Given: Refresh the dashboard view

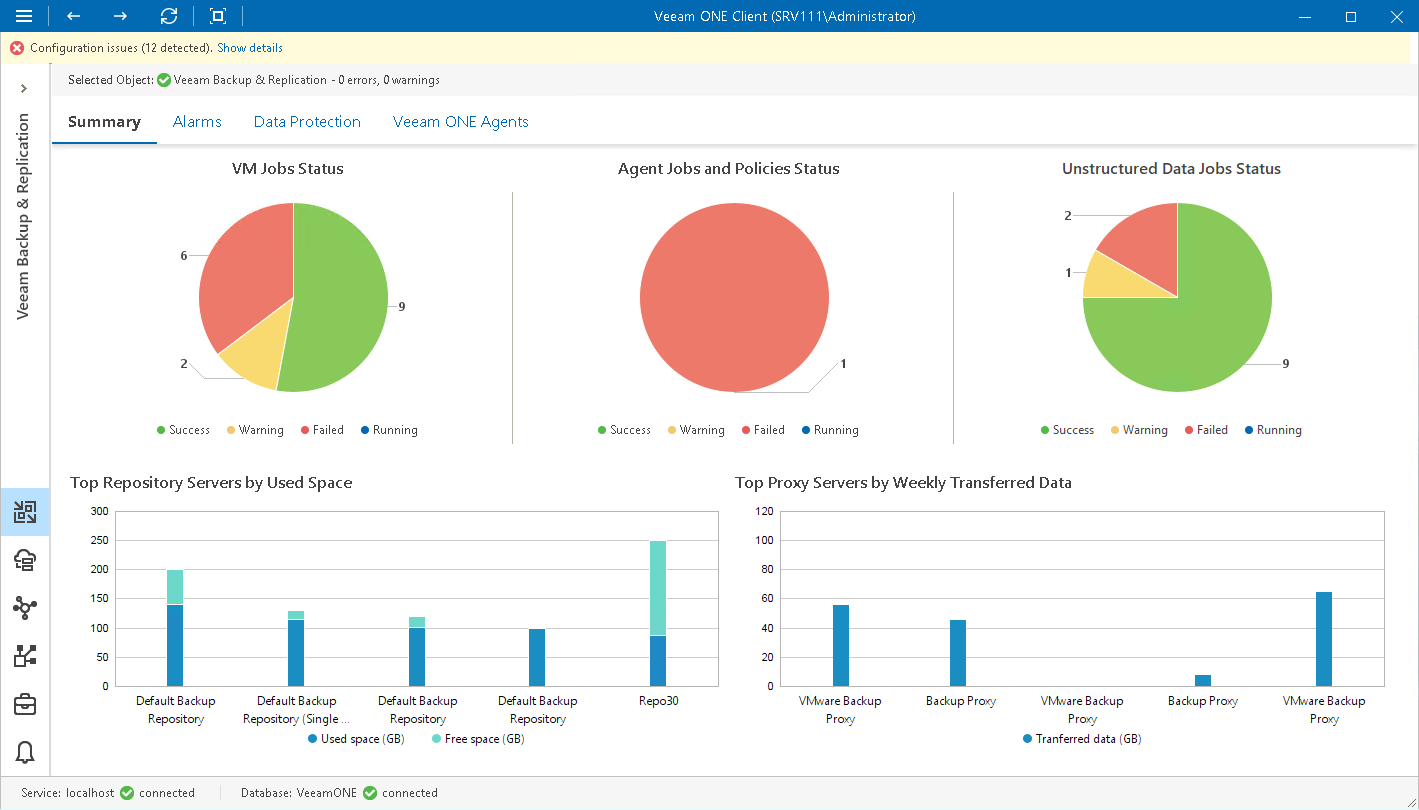Looking at the screenshot, I should [168, 16].
